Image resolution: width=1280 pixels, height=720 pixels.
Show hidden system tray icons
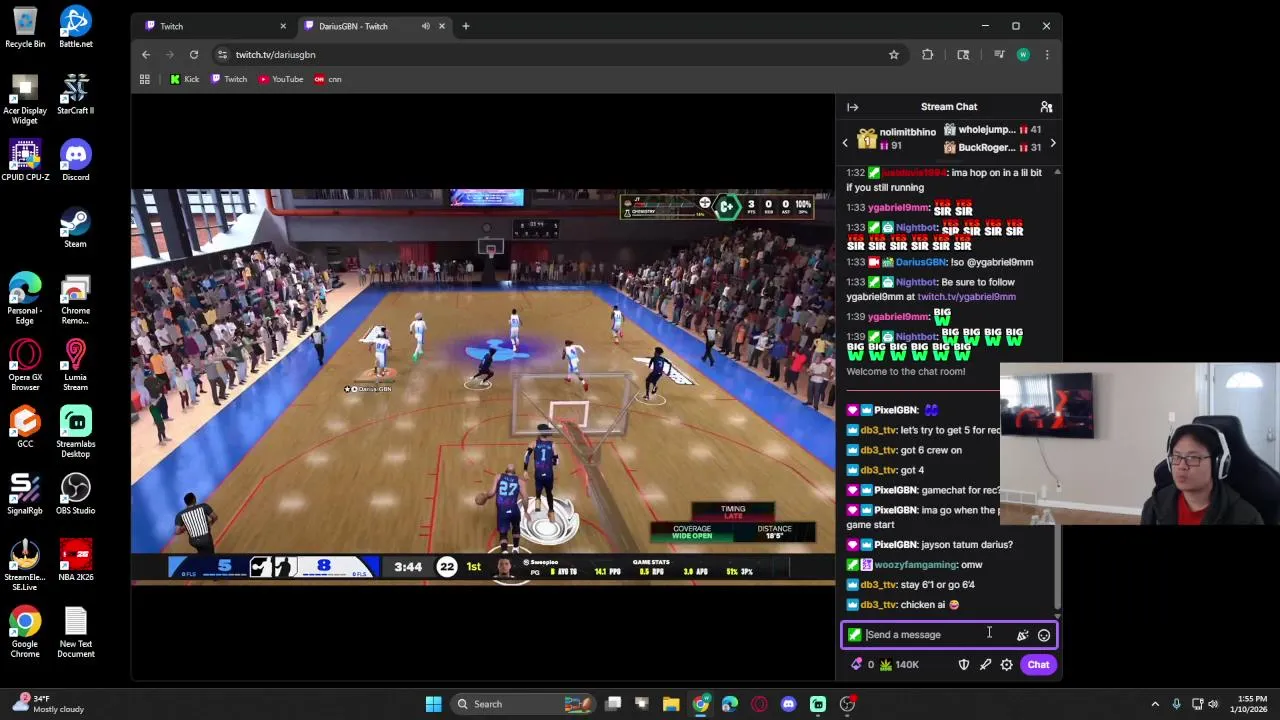pyautogui.click(x=1155, y=704)
